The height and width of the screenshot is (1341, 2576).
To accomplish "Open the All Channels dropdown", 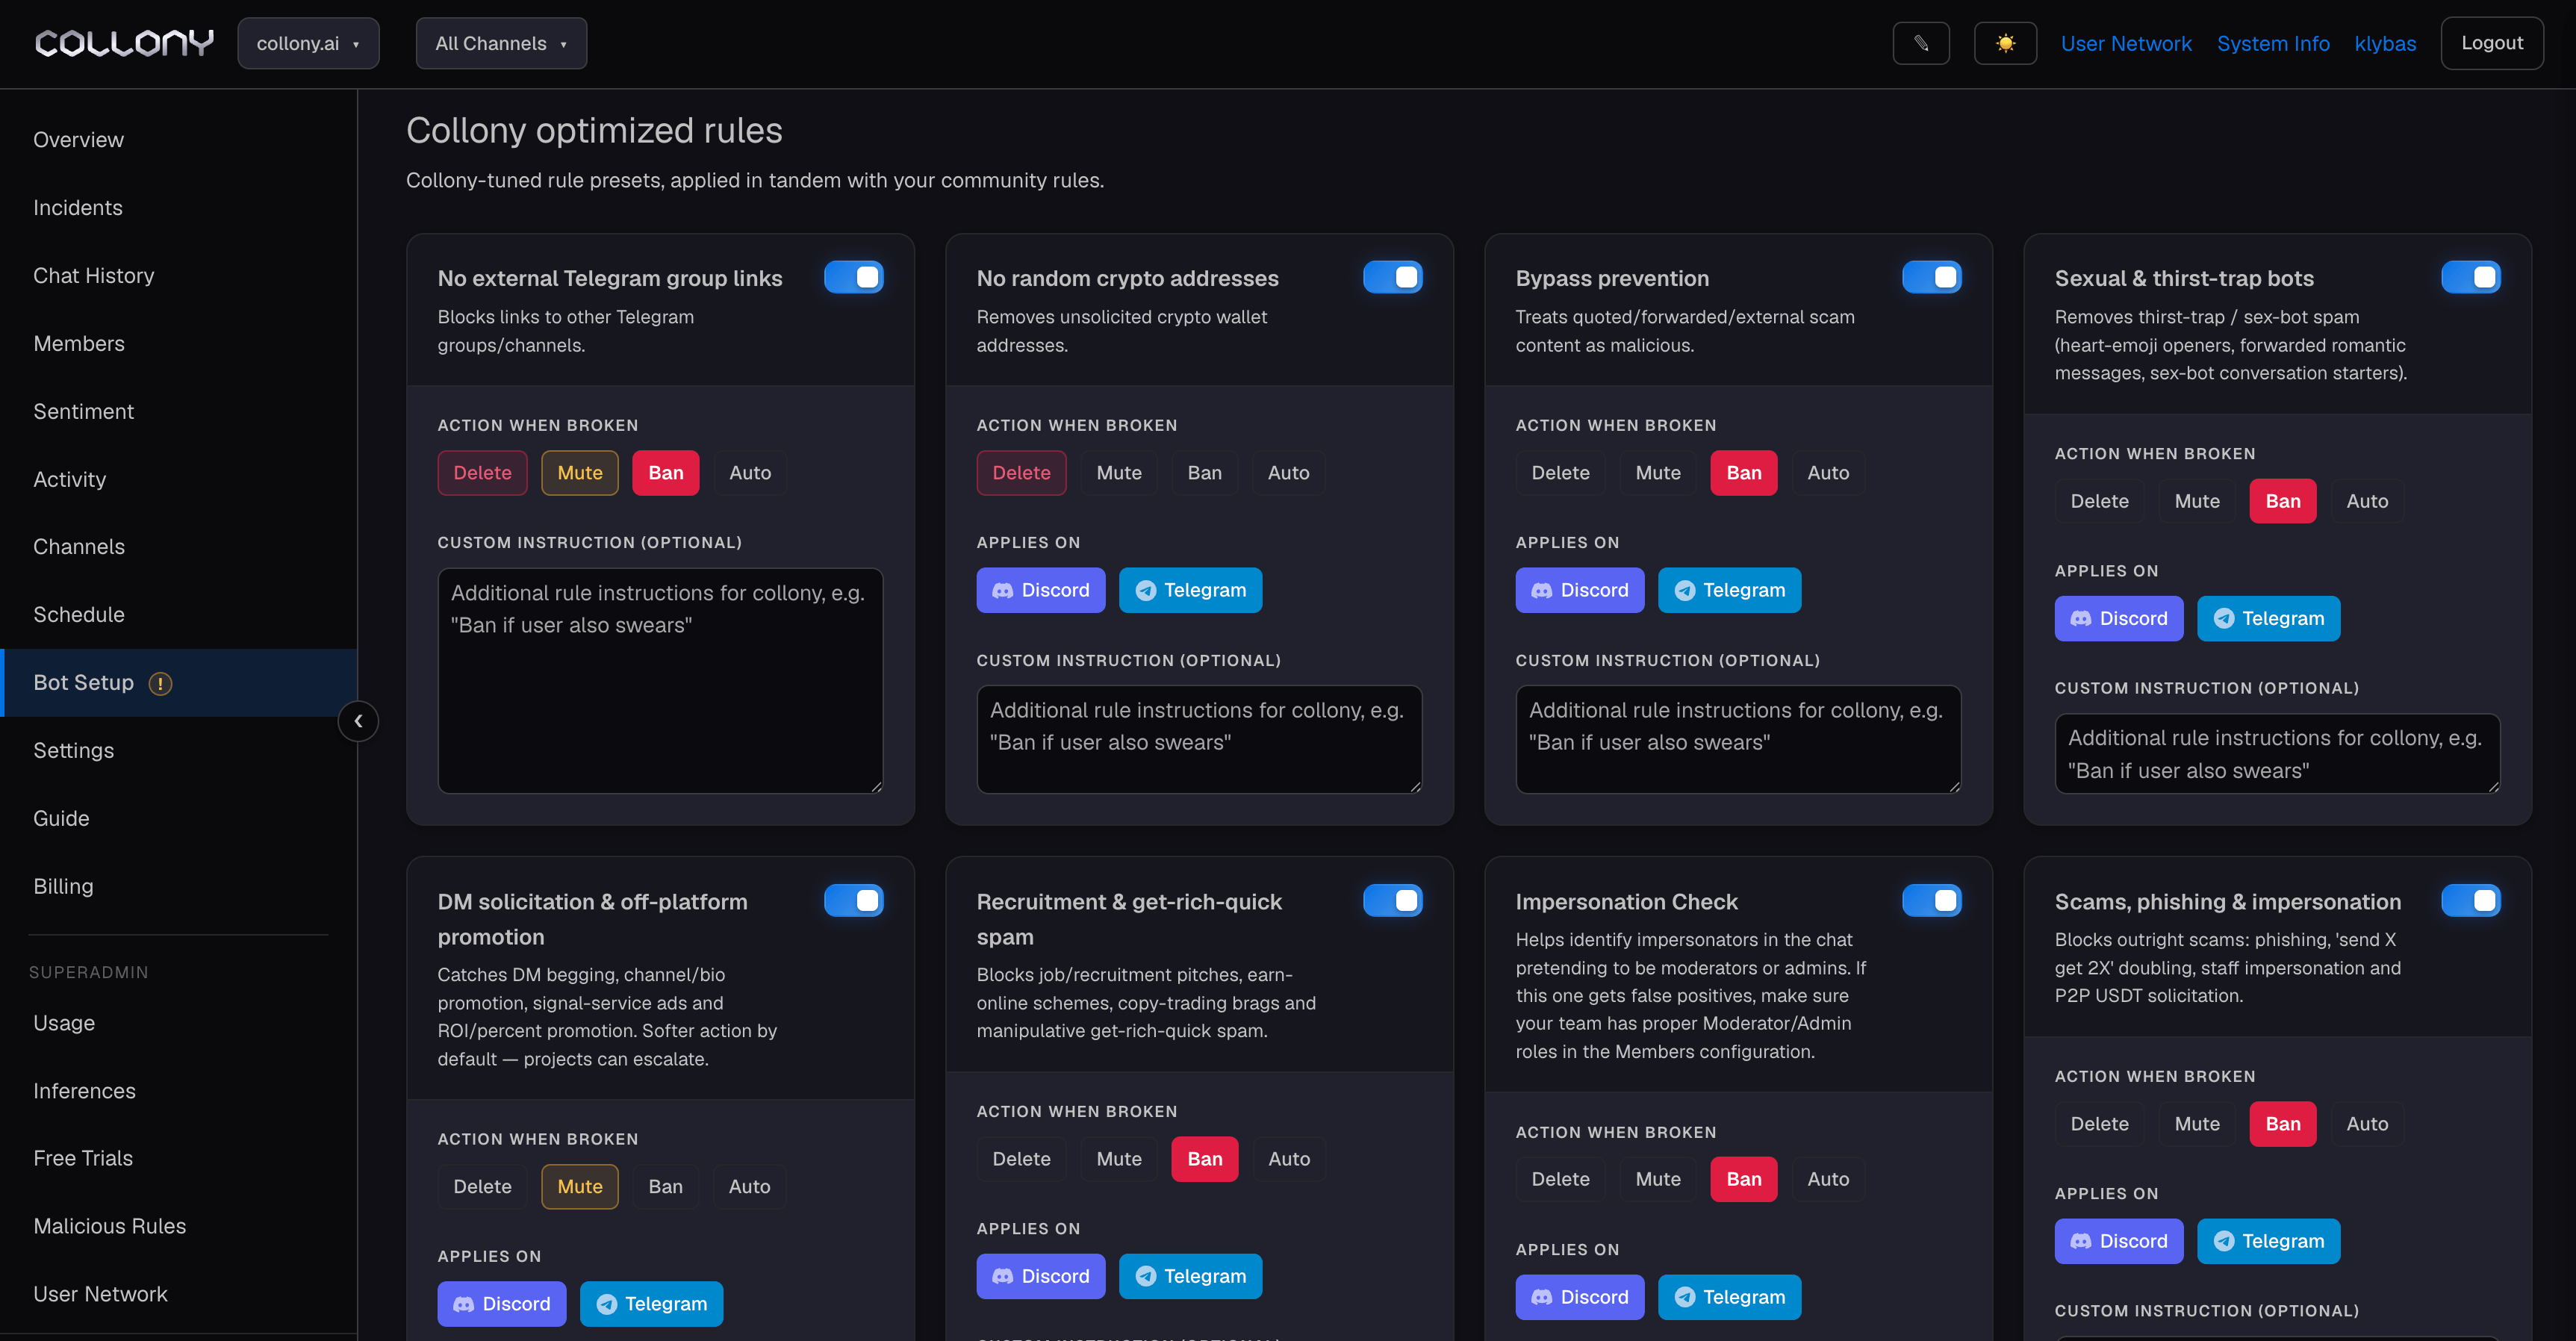I will pos(501,43).
